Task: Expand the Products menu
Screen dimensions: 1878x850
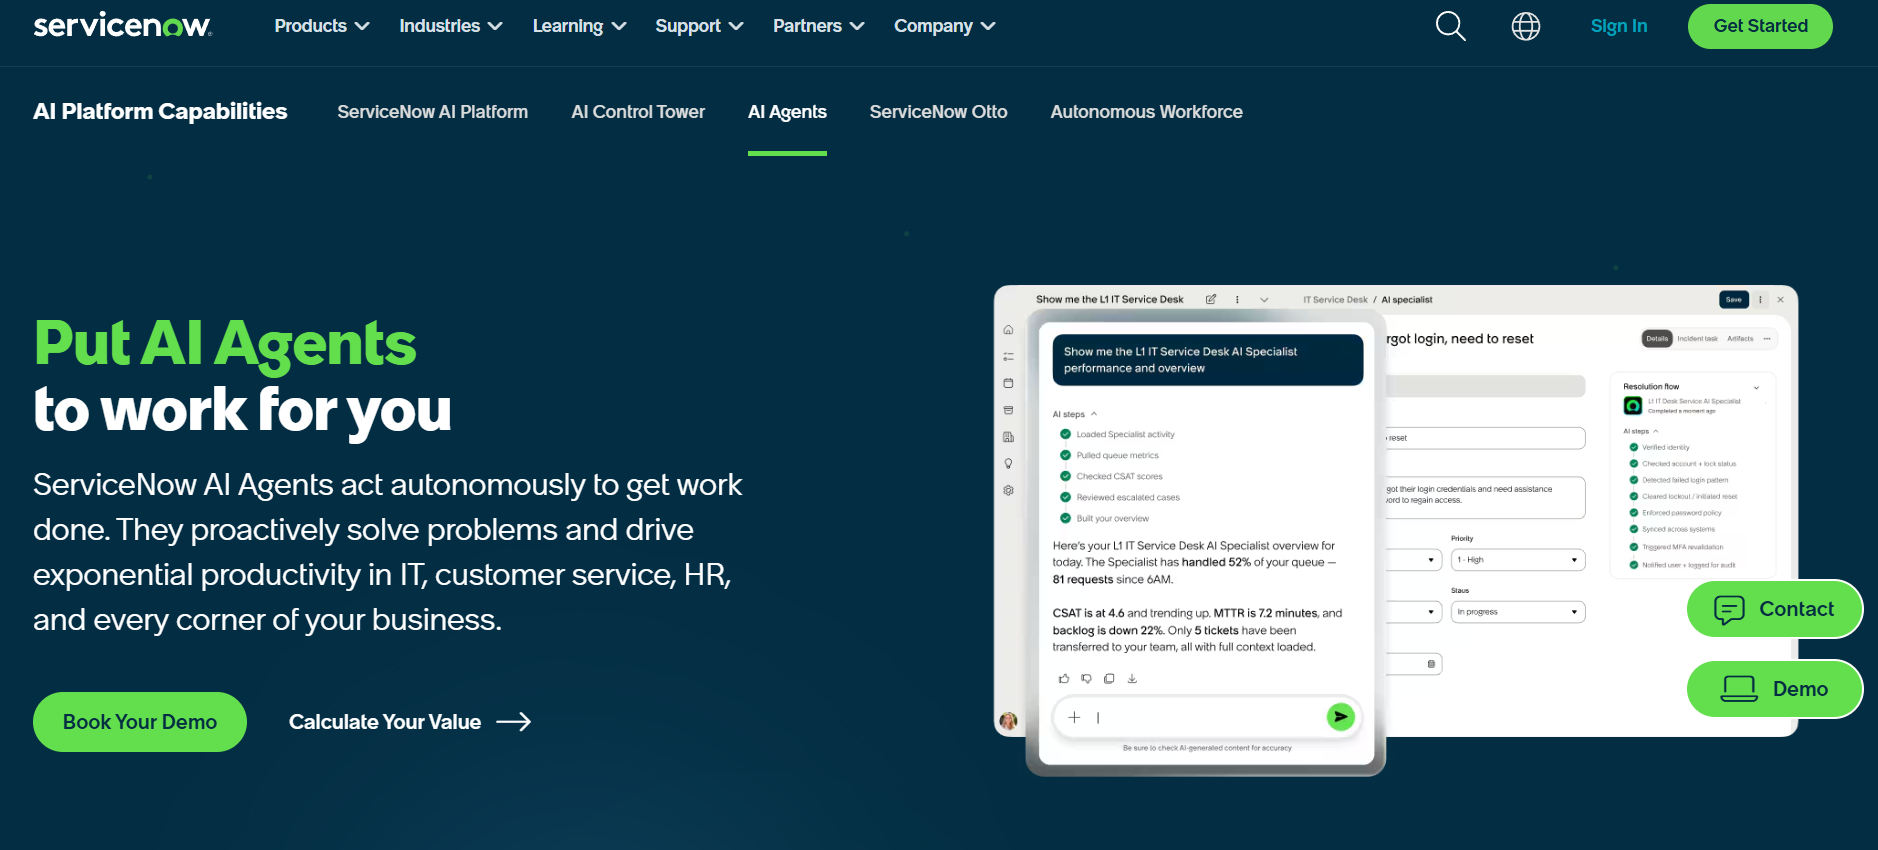Action: click(x=322, y=26)
